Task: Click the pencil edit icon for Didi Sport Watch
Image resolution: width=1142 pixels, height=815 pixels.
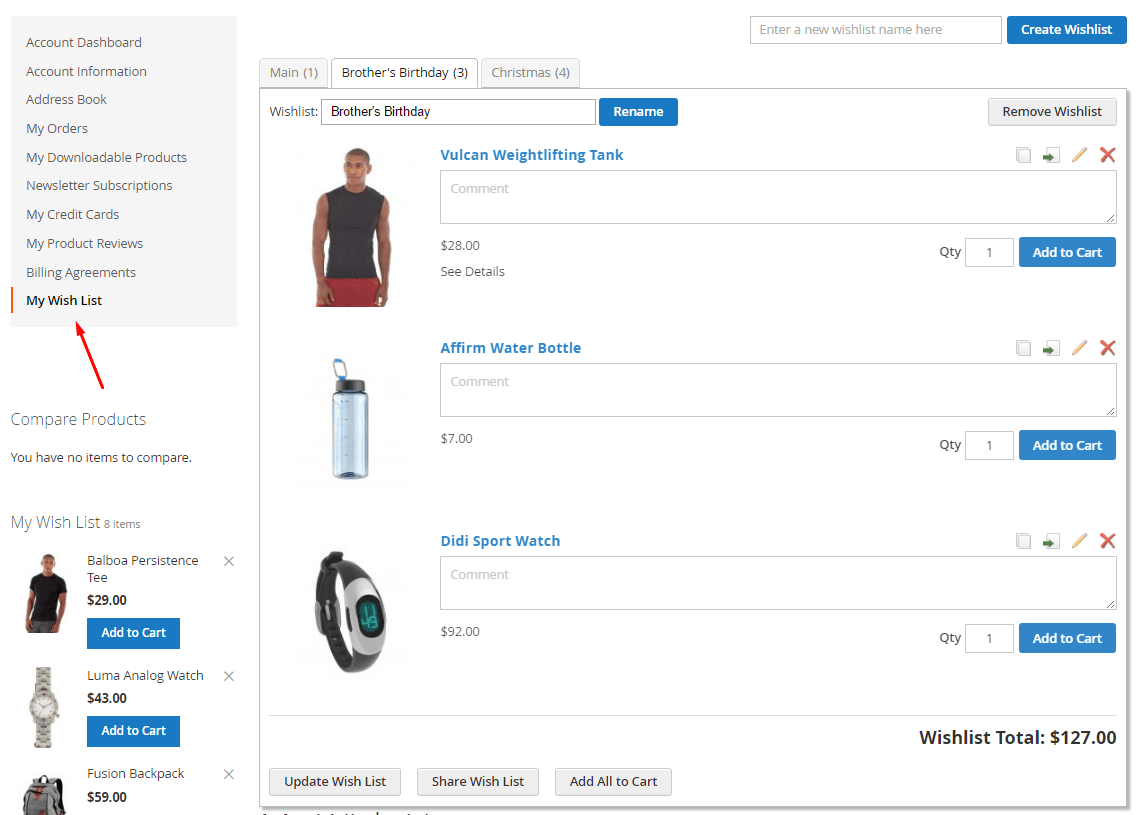Action: 1079,541
